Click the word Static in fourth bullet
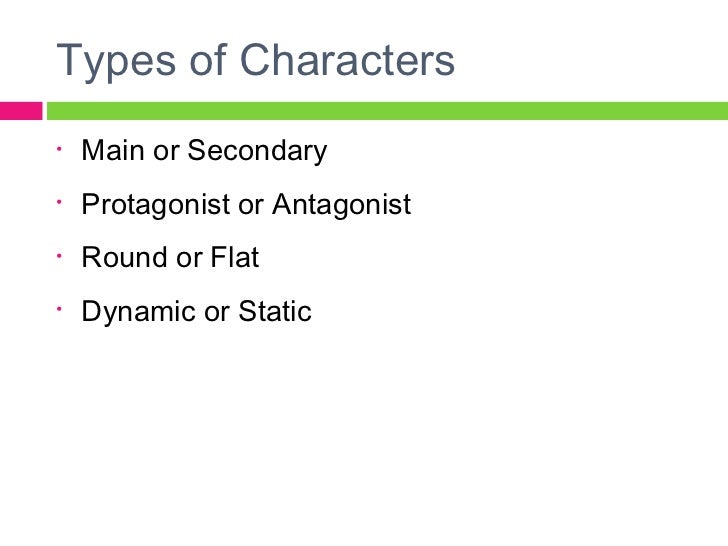The width and height of the screenshot is (728, 546). click(275, 311)
